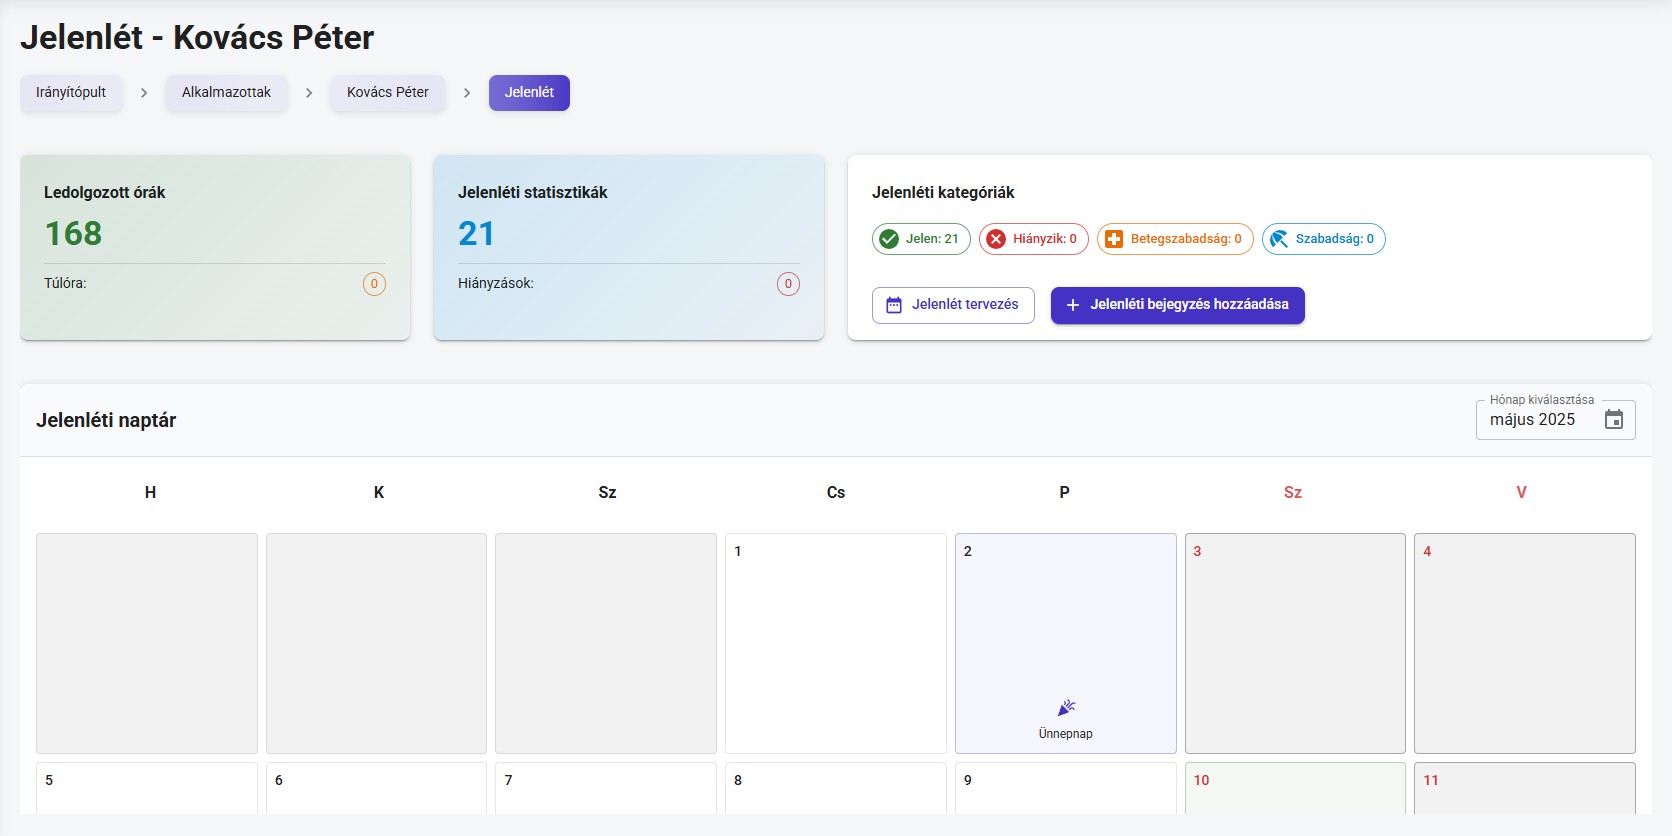Click the party popper Ünnepnap icon
This screenshot has height=836, width=1672.
coord(1066,708)
